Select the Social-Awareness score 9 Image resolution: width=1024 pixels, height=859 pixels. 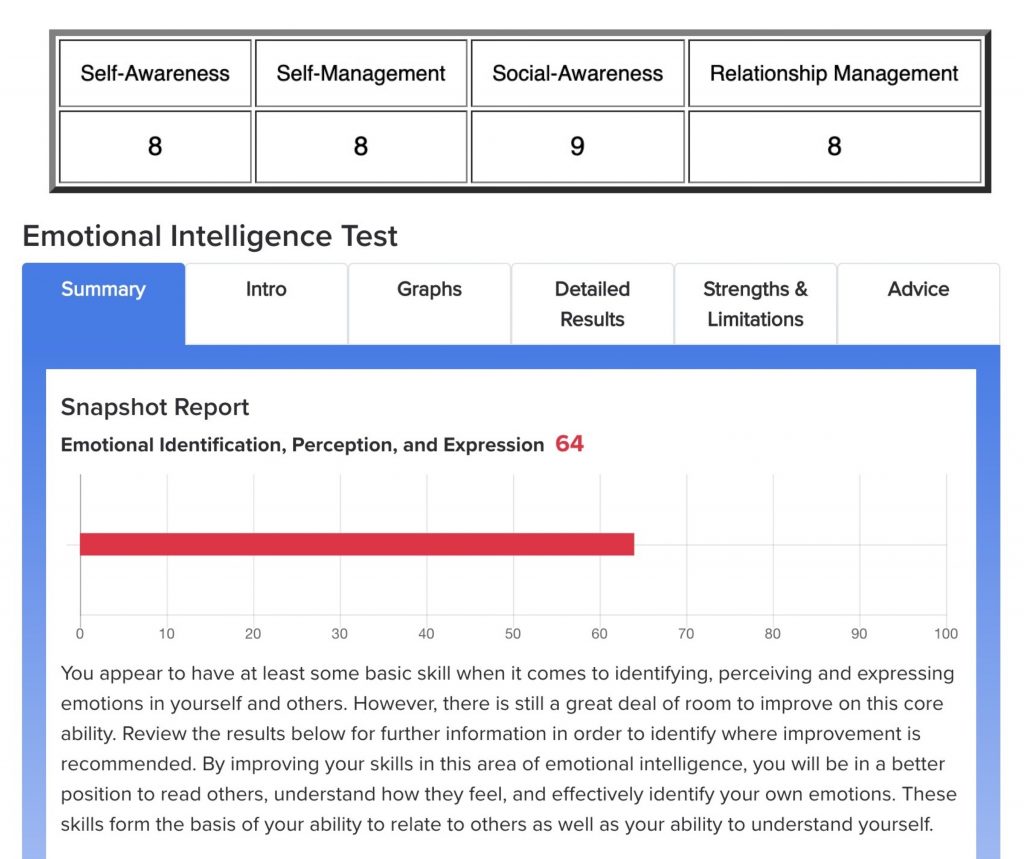click(x=577, y=146)
